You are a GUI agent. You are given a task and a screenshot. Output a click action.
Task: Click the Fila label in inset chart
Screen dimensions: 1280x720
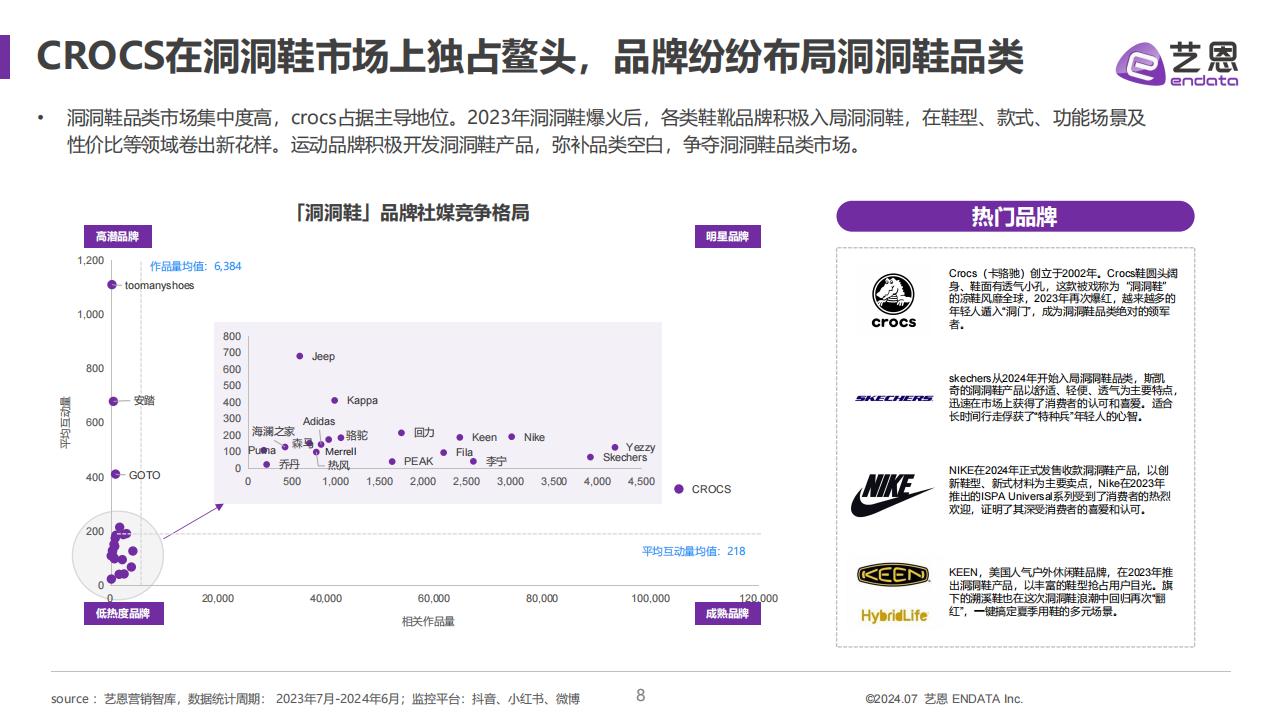point(464,452)
